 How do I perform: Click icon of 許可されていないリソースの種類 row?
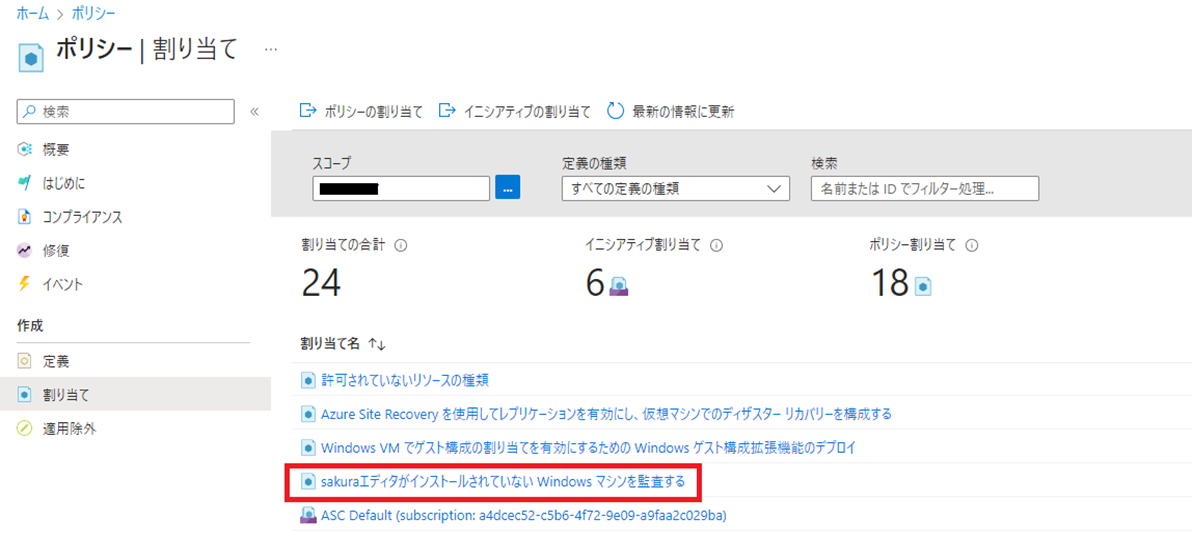(x=308, y=379)
